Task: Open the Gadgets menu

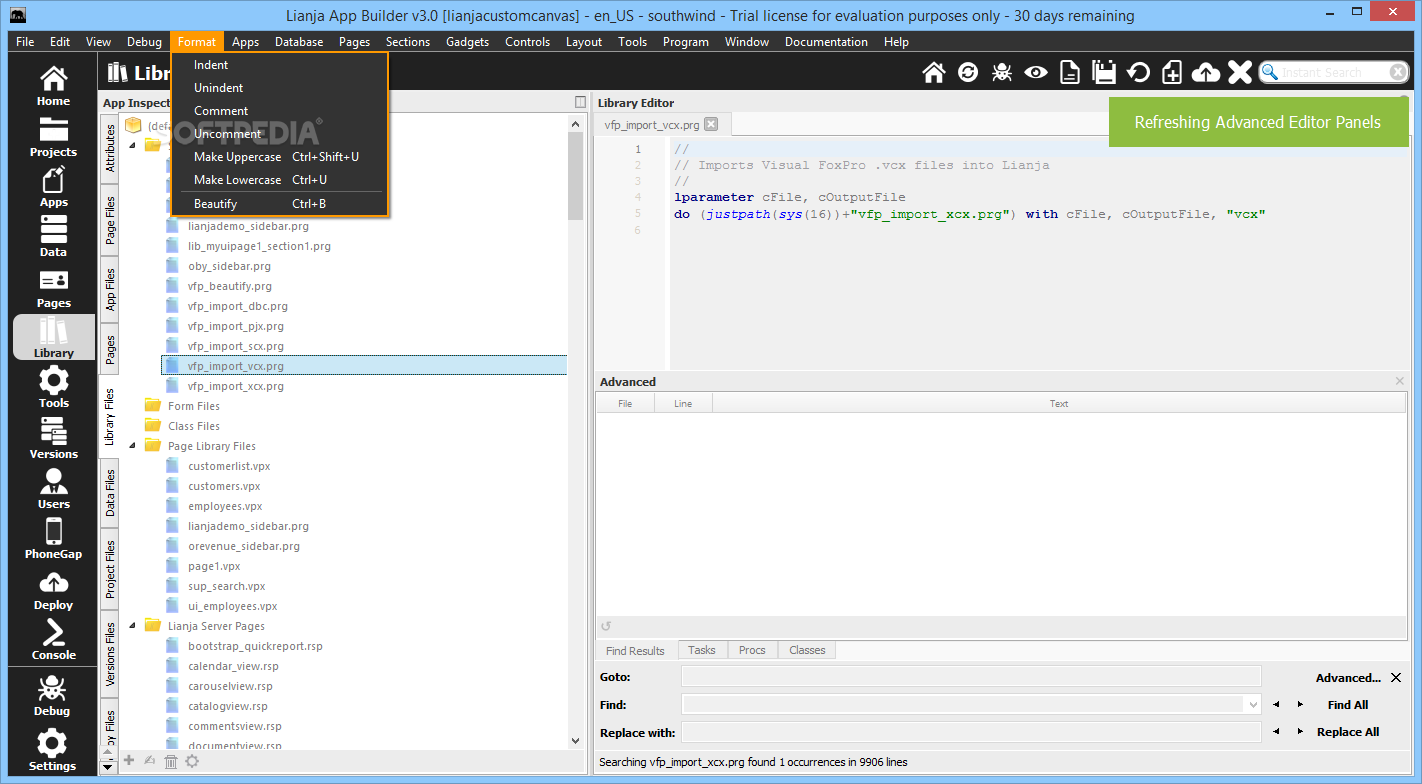Action: coord(468,42)
